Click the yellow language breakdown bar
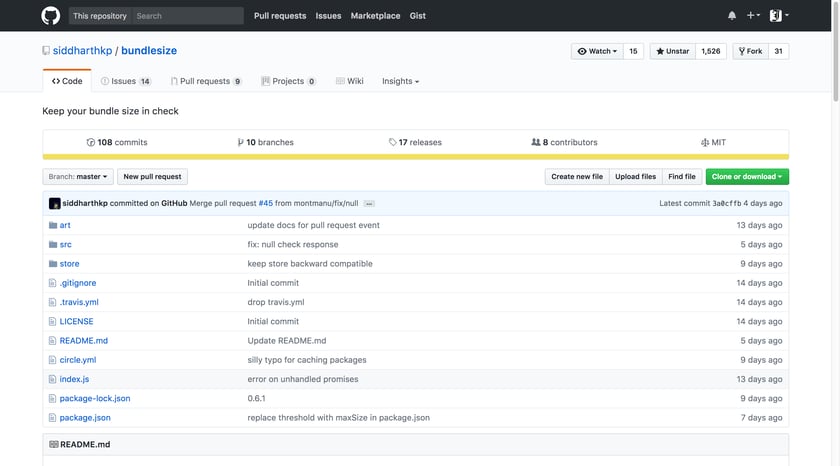Viewport: 840px width, 466px height. point(416,157)
